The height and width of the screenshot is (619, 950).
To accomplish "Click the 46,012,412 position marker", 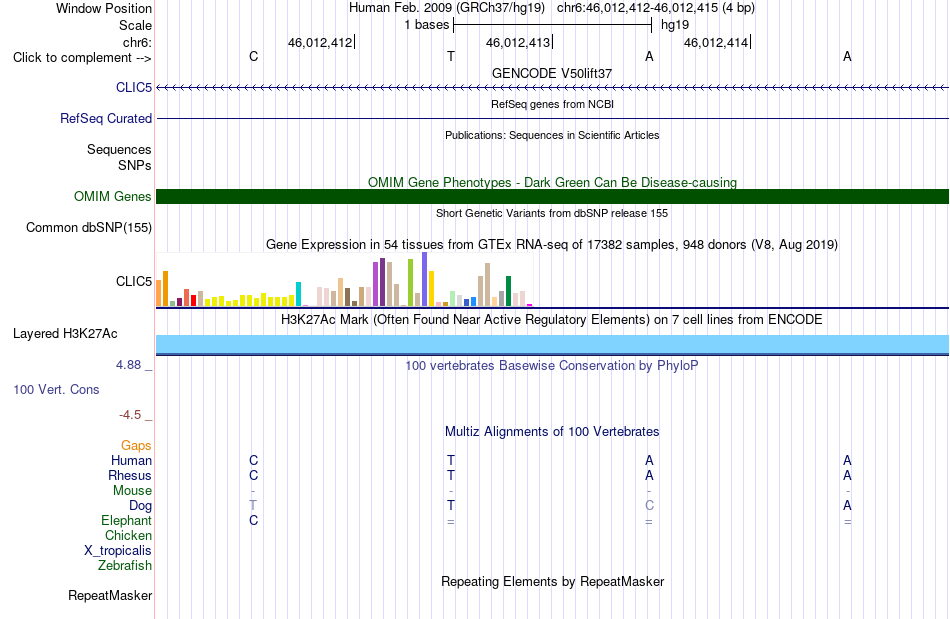I will [x=321, y=42].
